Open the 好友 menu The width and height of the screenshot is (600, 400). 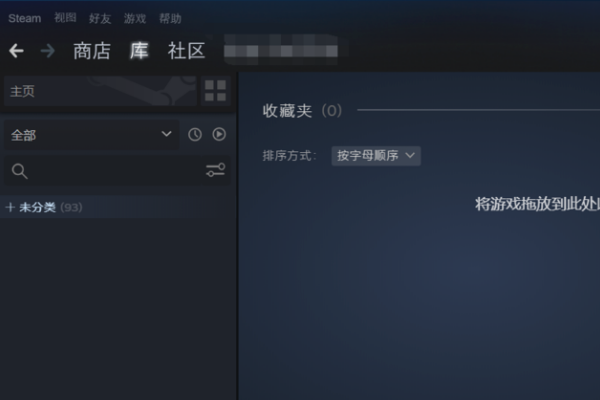[x=100, y=18]
